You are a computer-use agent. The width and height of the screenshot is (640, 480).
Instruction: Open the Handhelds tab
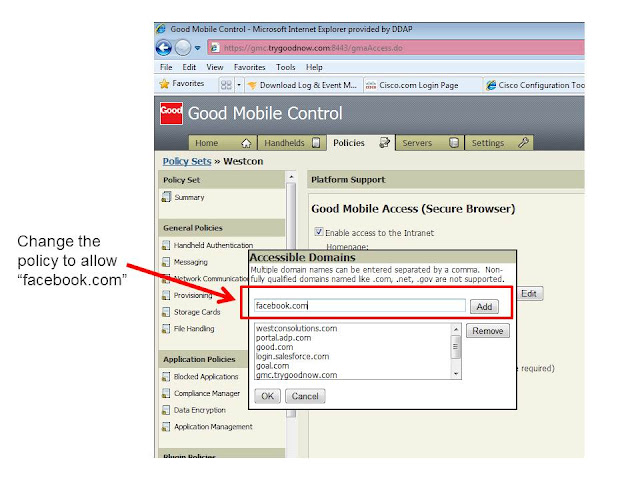tap(292, 143)
